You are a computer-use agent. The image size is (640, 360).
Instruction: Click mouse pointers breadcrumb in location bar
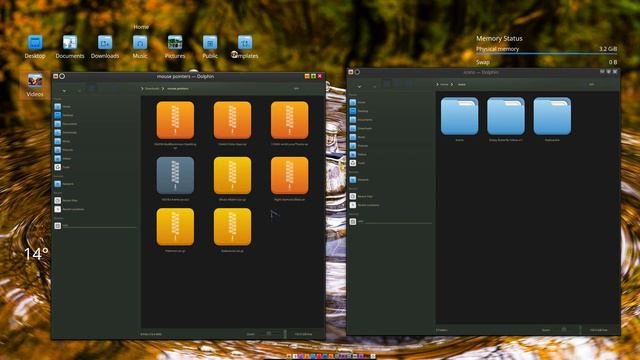click(x=178, y=89)
